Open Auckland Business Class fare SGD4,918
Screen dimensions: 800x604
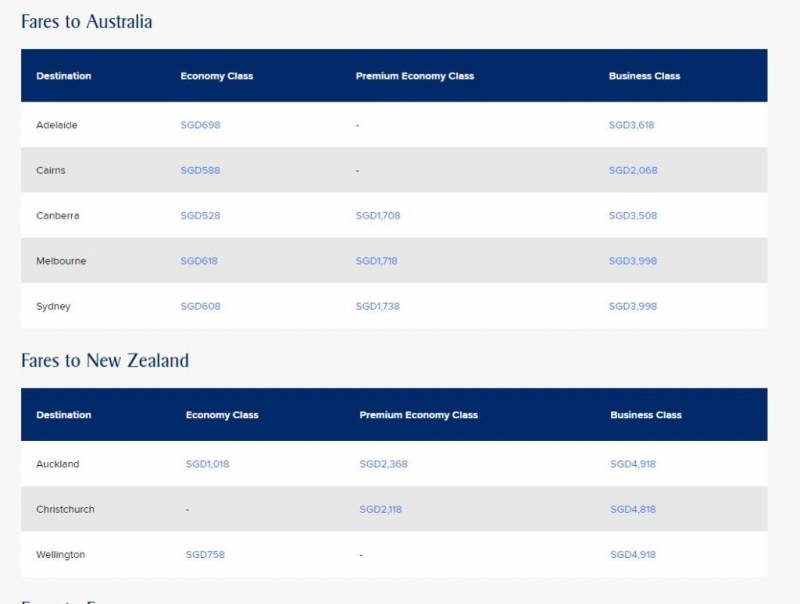coord(633,464)
